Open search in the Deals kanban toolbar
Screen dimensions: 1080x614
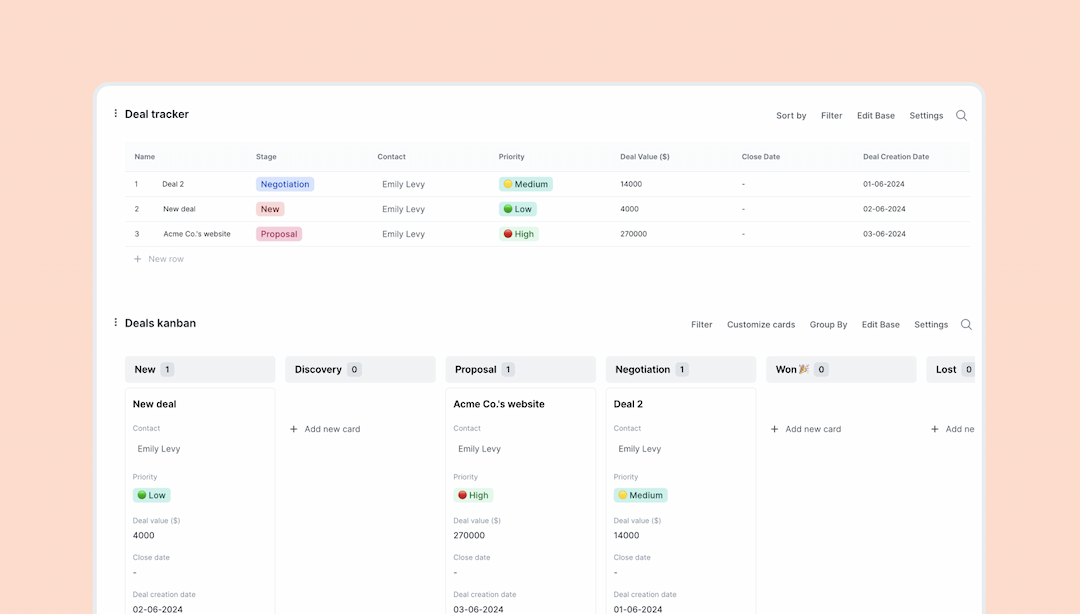point(966,324)
